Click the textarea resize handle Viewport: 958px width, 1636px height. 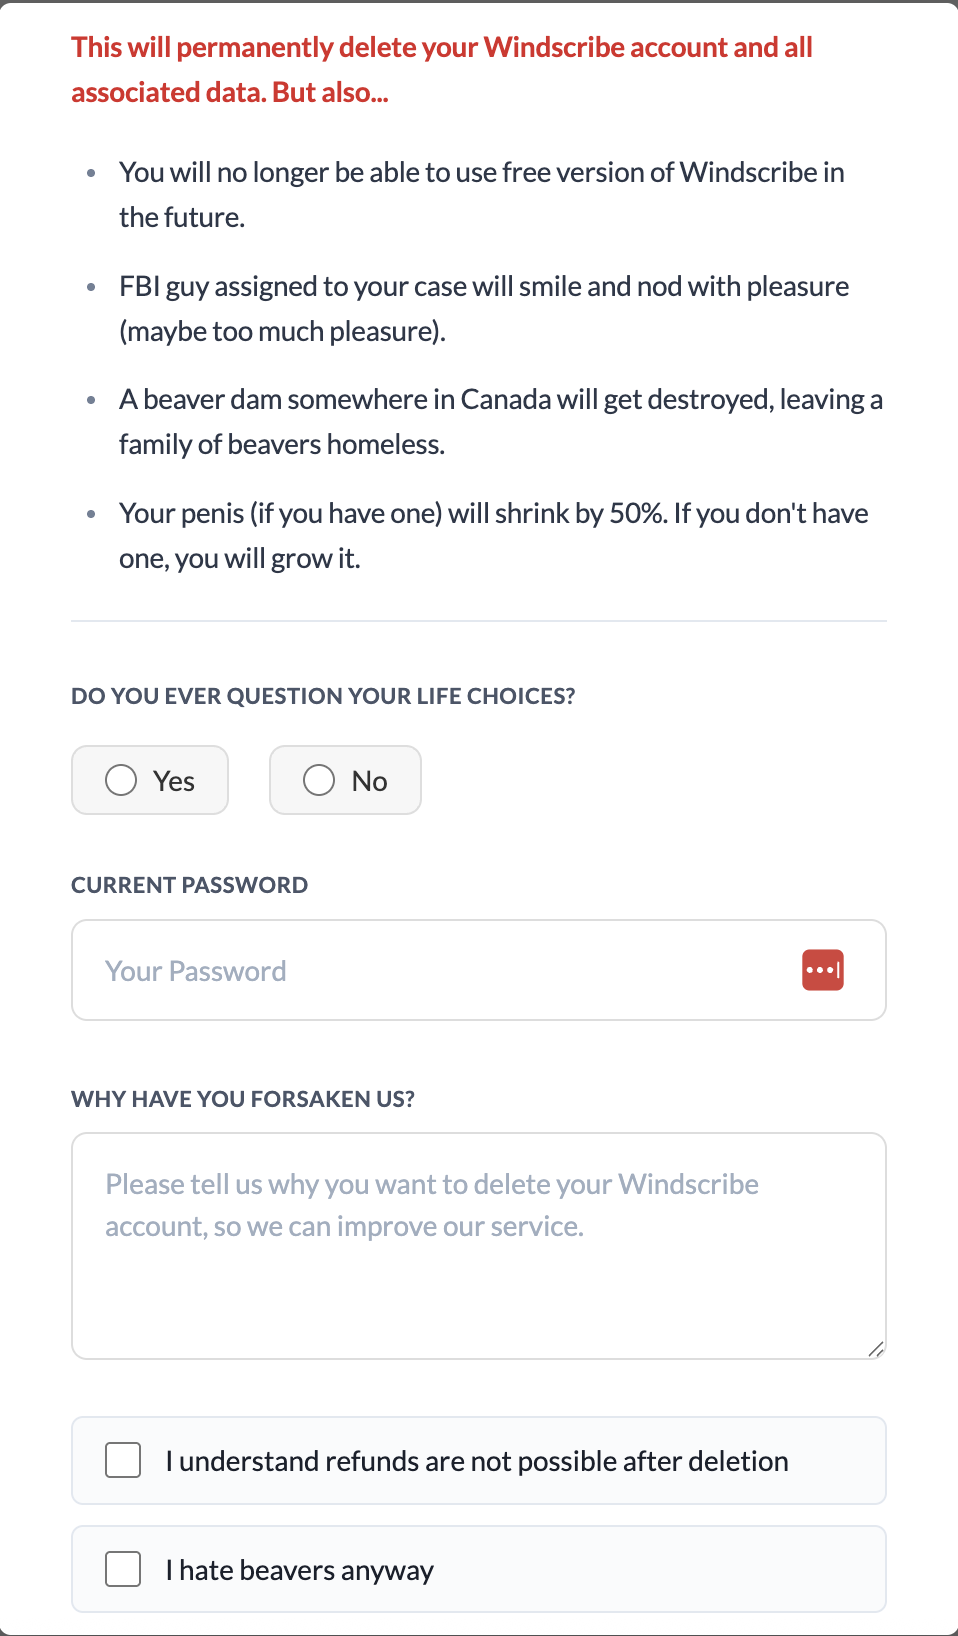[x=877, y=1348]
